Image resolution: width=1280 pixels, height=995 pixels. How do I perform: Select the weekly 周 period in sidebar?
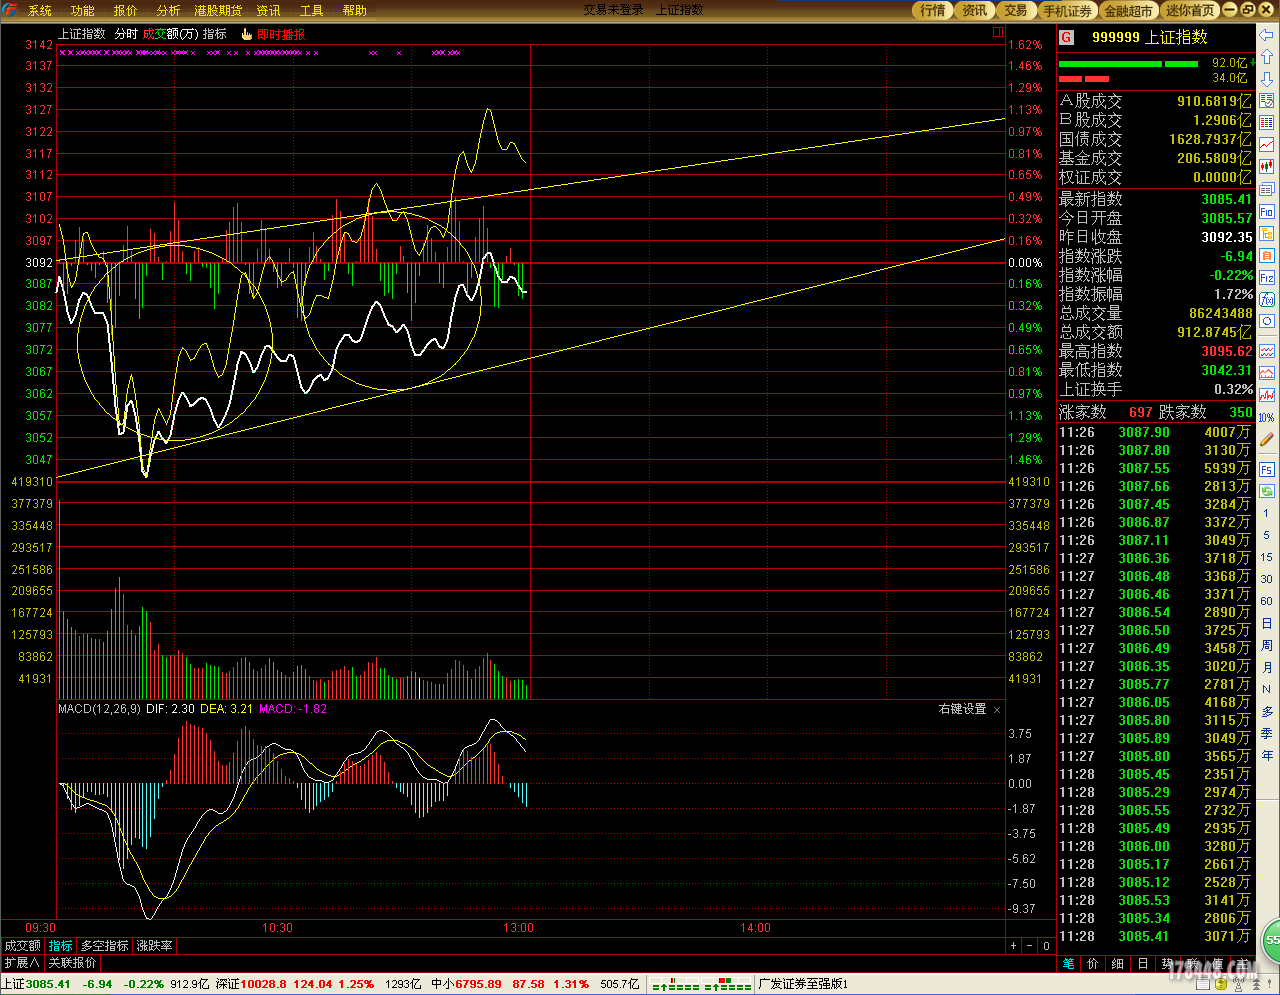point(1266,645)
